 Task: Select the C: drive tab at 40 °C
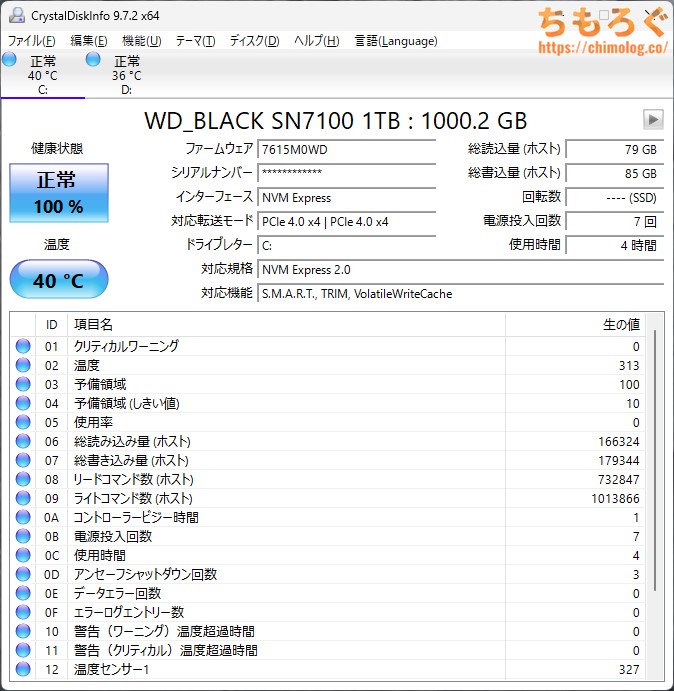43,74
